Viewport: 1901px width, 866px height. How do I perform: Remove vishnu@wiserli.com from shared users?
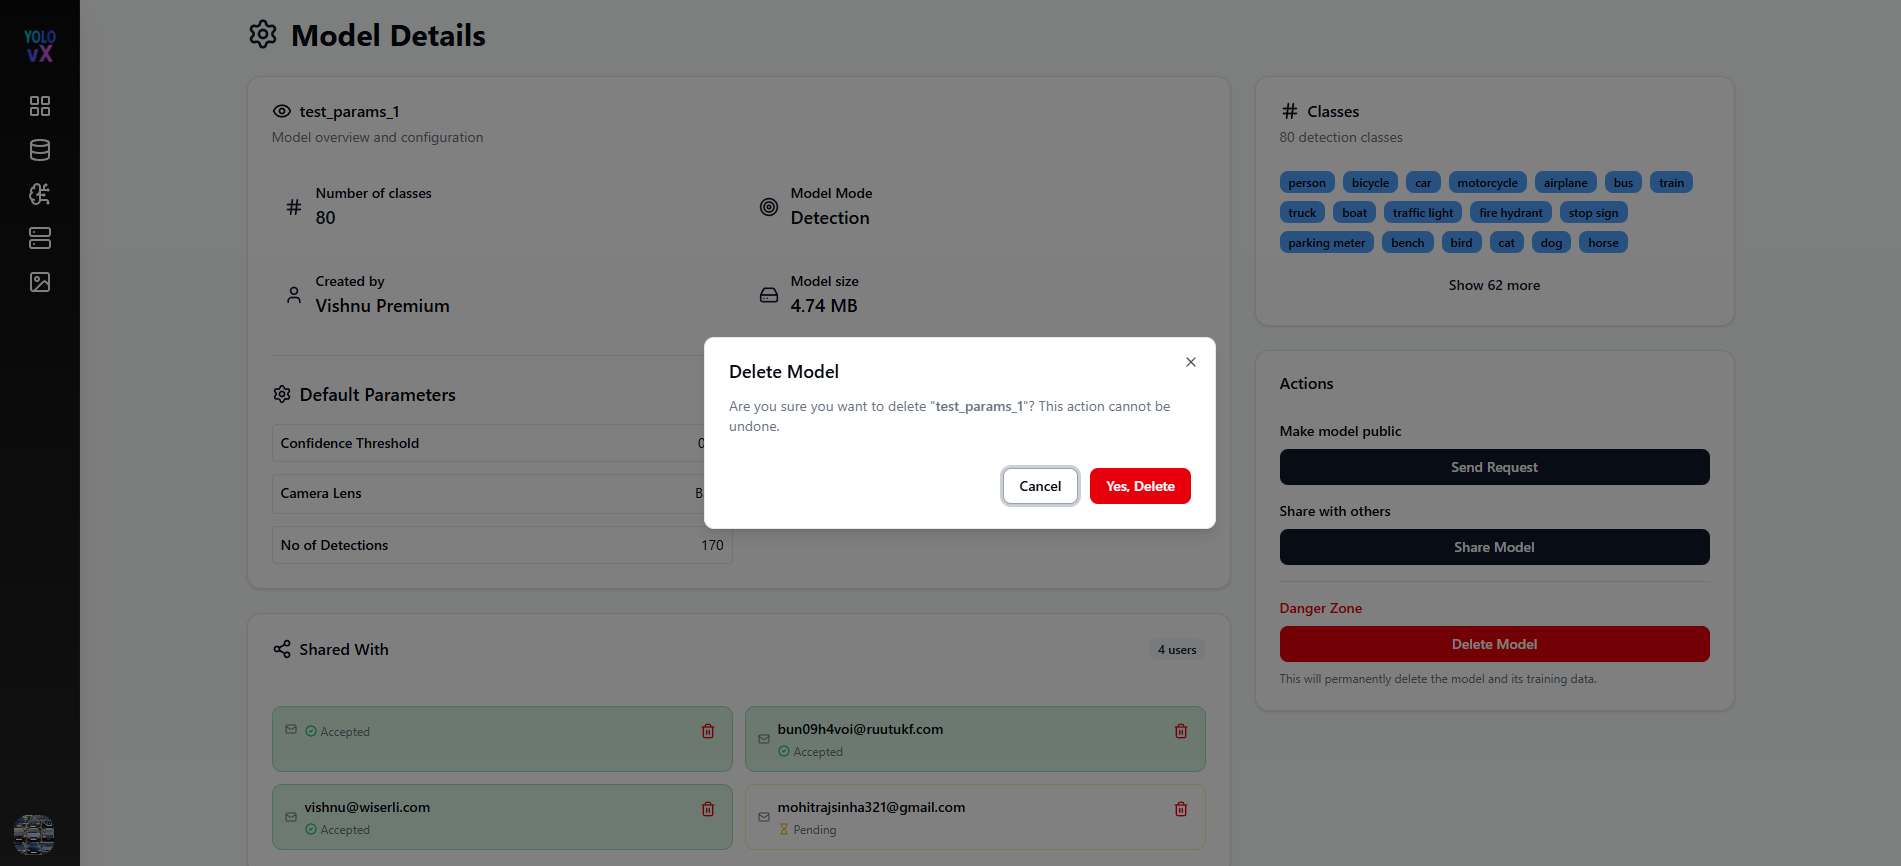point(708,809)
